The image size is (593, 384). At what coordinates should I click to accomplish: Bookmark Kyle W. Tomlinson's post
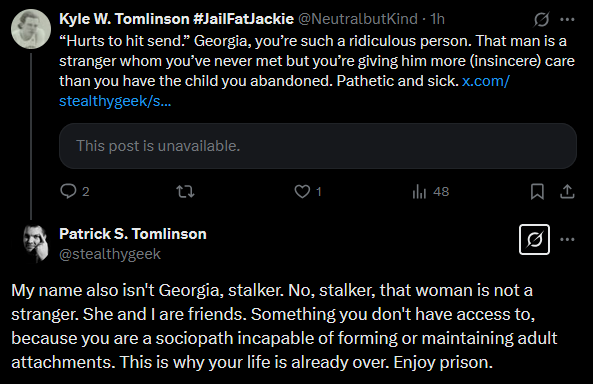click(537, 191)
